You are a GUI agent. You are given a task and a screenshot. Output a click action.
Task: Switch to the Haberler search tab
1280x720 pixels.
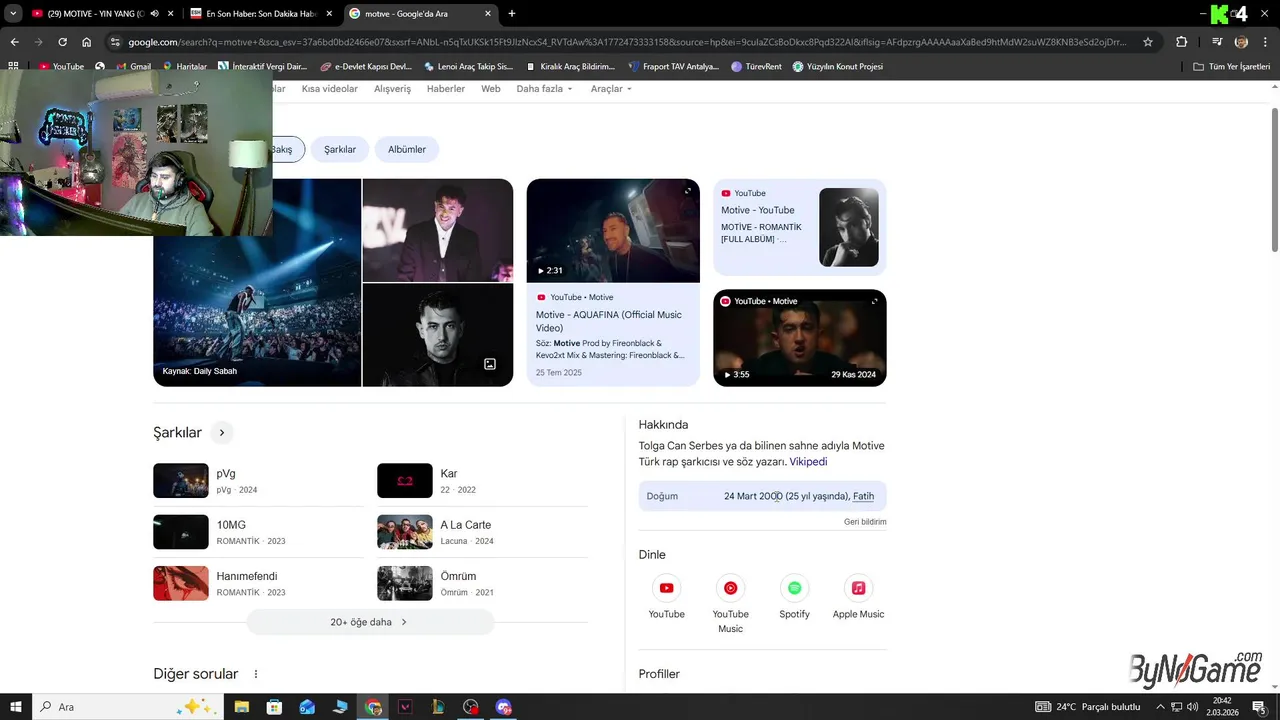click(446, 89)
